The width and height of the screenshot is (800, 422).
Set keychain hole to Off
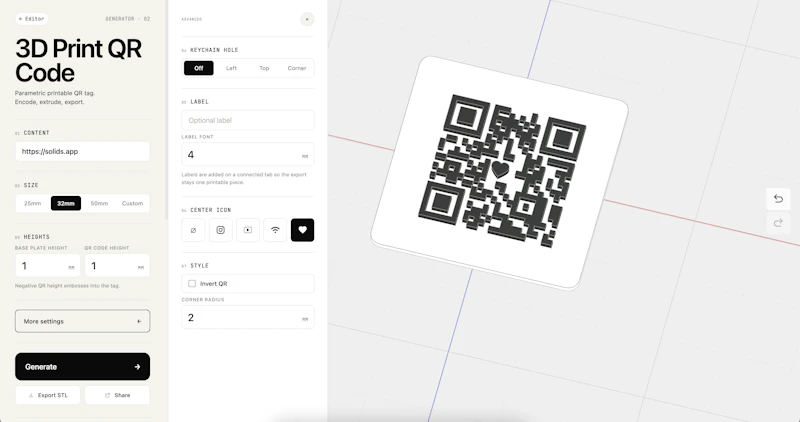point(198,68)
